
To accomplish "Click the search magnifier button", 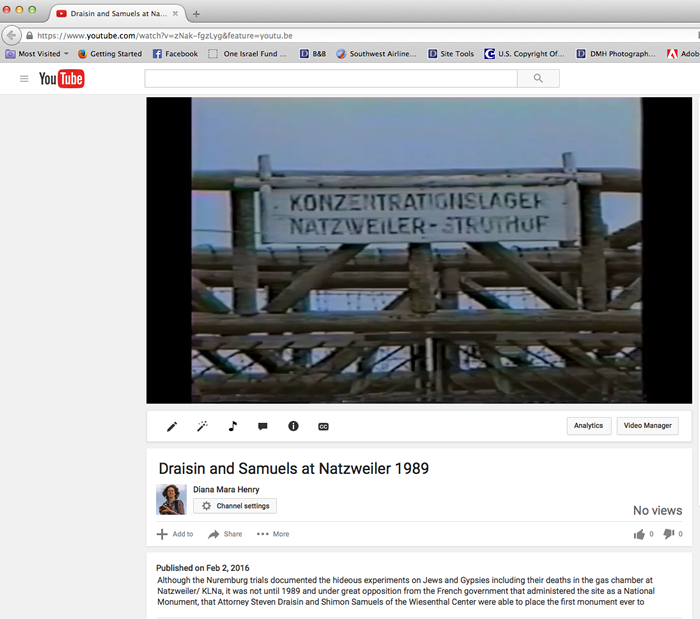I will pyautogui.click(x=538, y=79).
